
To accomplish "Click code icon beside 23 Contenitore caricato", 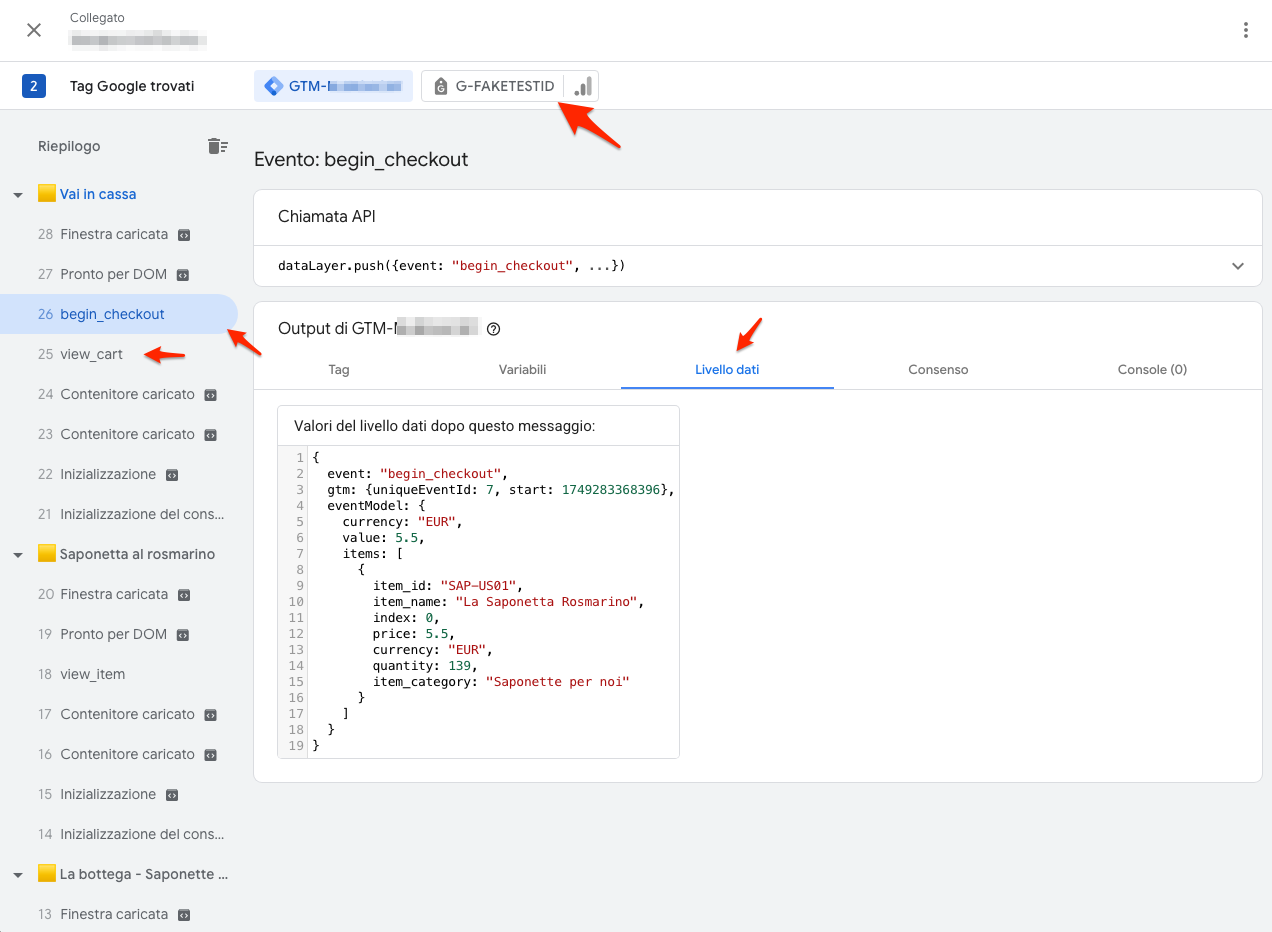I will (x=211, y=435).
